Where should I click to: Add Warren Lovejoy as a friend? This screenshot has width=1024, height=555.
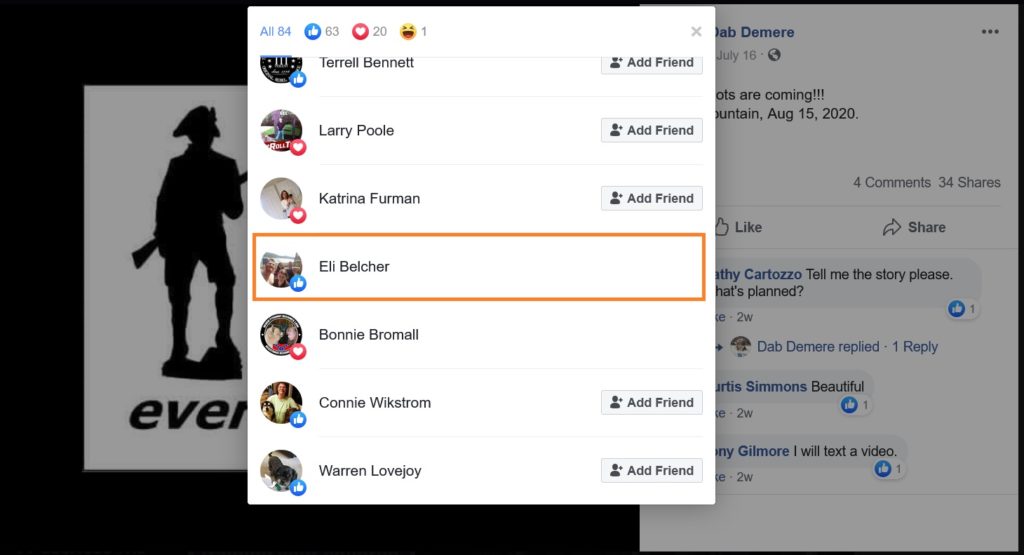tap(652, 470)
